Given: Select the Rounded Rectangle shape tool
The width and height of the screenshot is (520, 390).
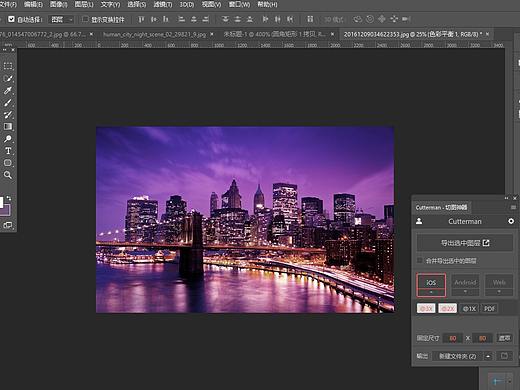Looking at the screenshot, I should [8, 163].
